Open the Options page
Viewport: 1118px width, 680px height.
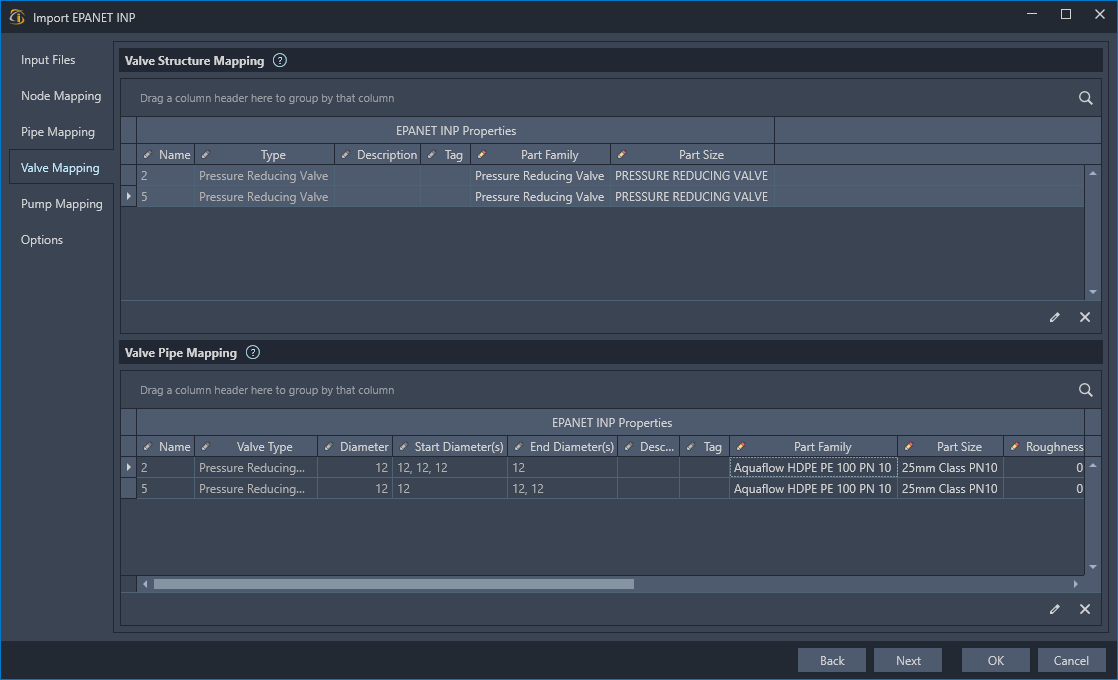[x=42, y=239]
